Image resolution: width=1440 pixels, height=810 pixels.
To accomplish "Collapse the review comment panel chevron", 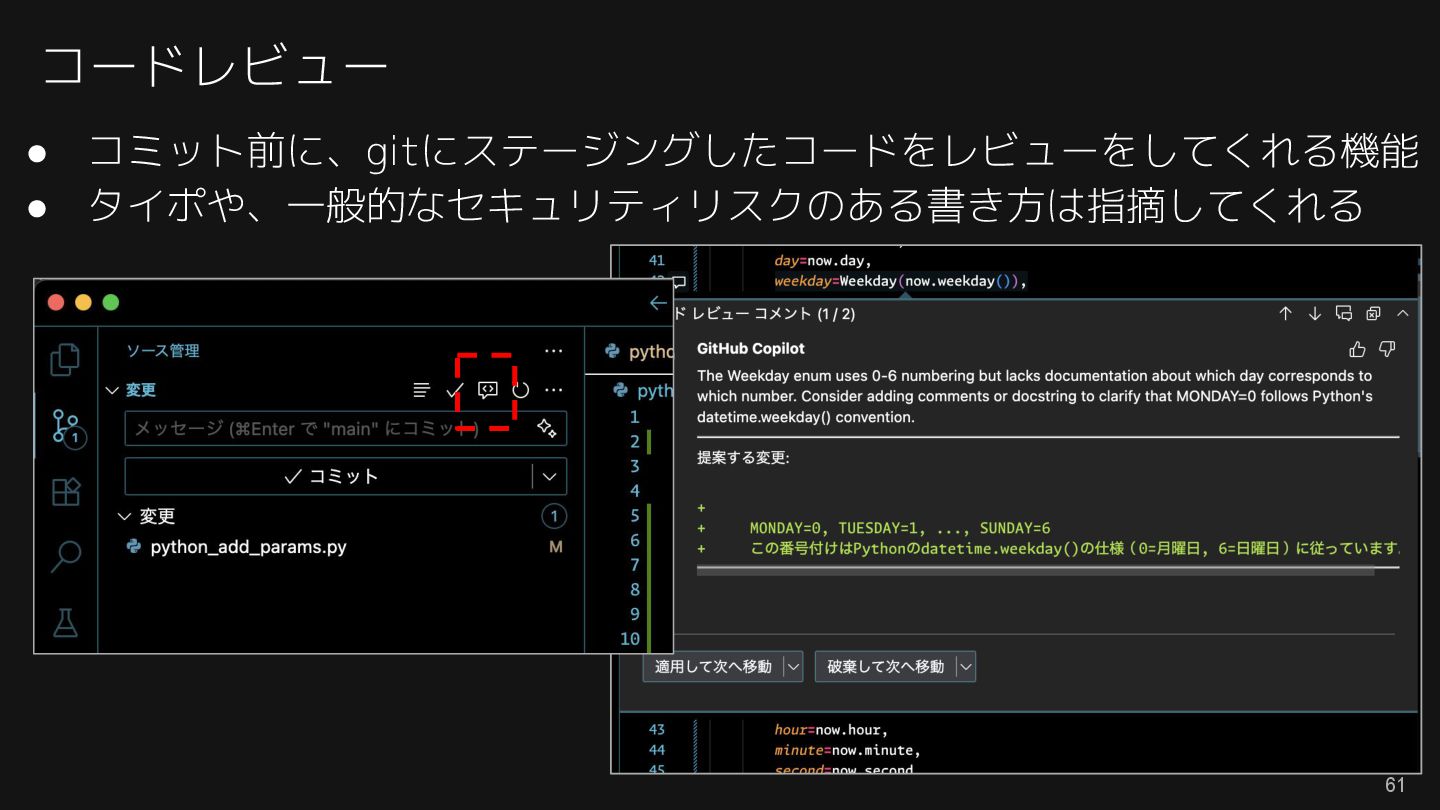I will 1402,313.
